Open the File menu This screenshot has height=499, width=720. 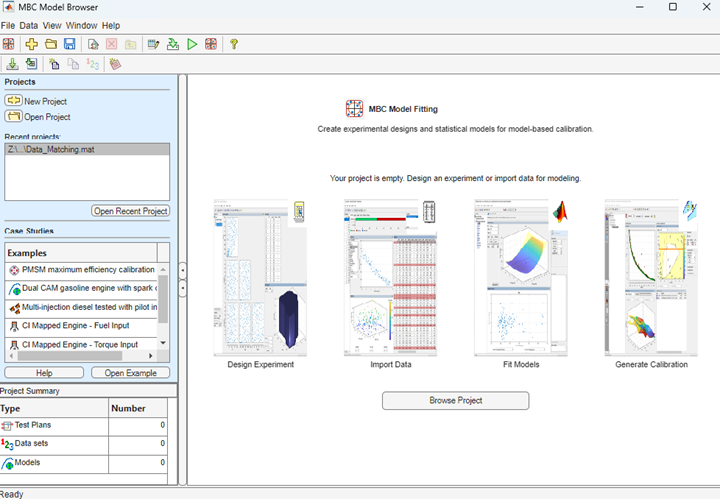[8, 25]
